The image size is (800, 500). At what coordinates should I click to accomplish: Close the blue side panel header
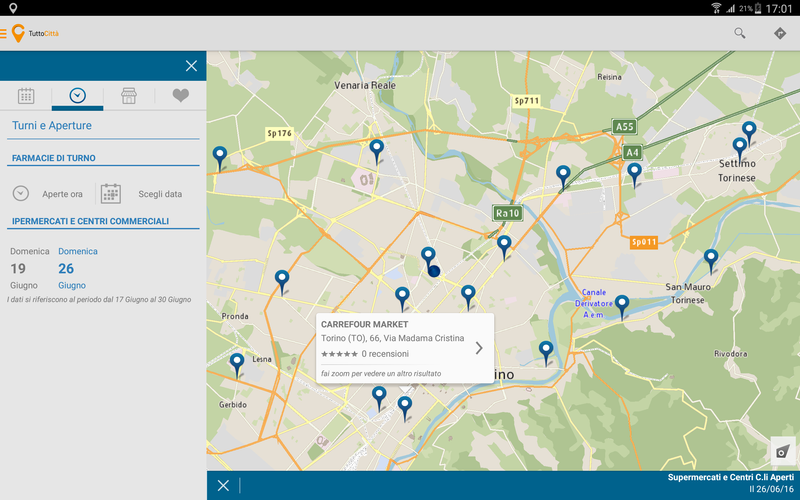tap(191, 66)
